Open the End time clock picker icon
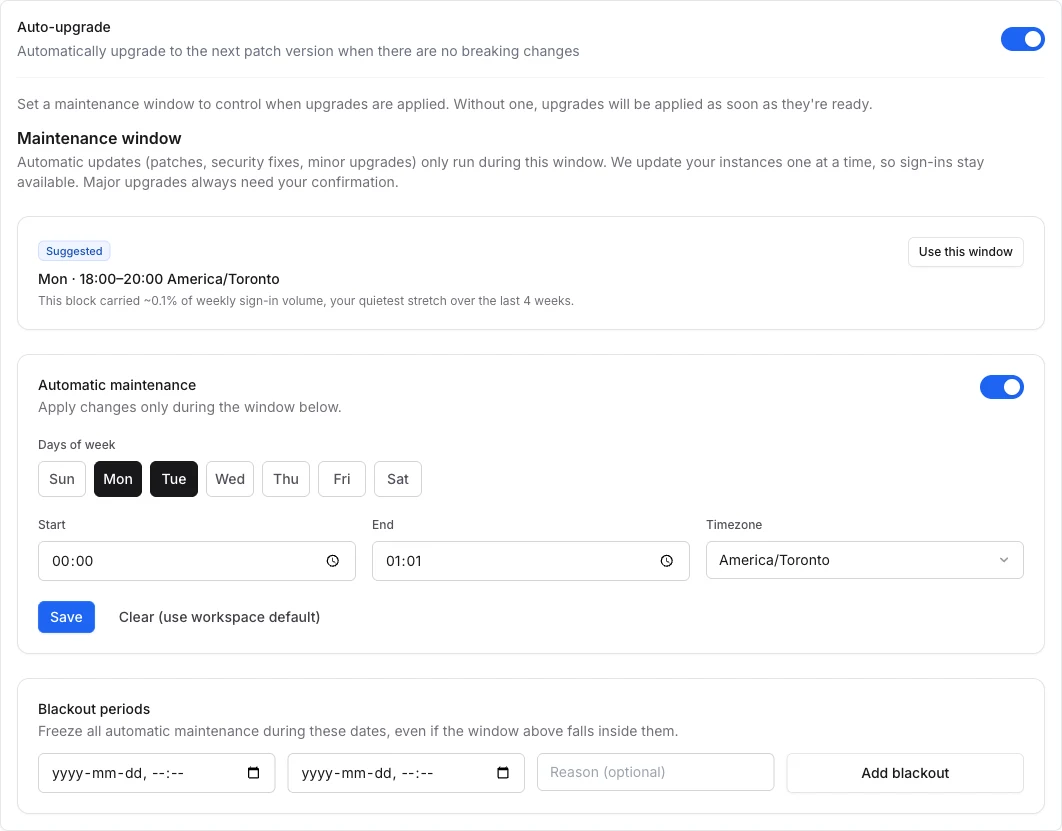The image size is (1062, 831). [666, 561]
